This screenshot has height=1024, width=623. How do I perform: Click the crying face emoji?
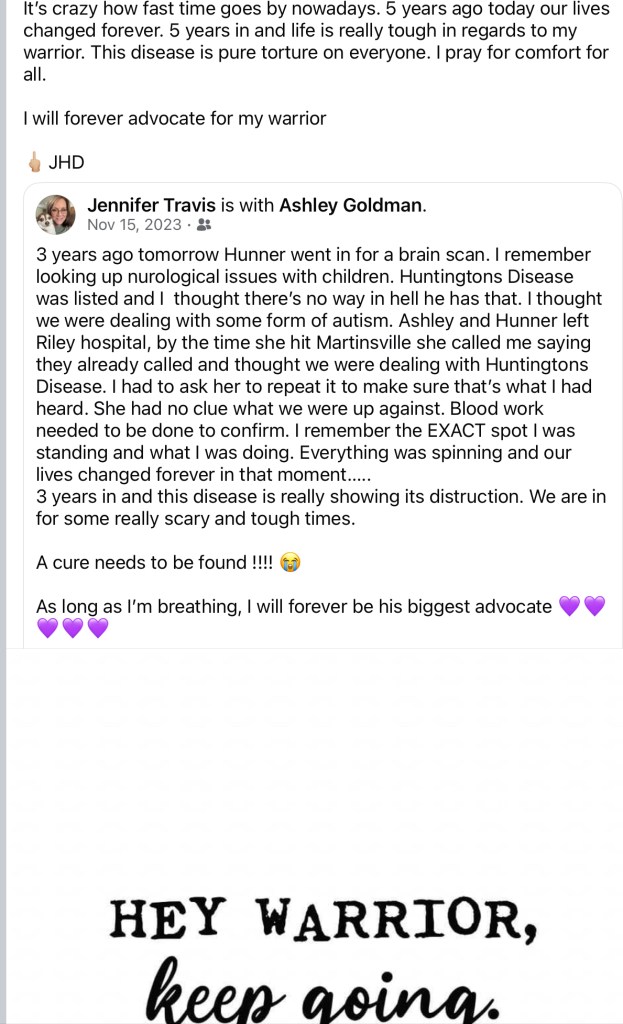pyautogui.click(x=291, y=562)
